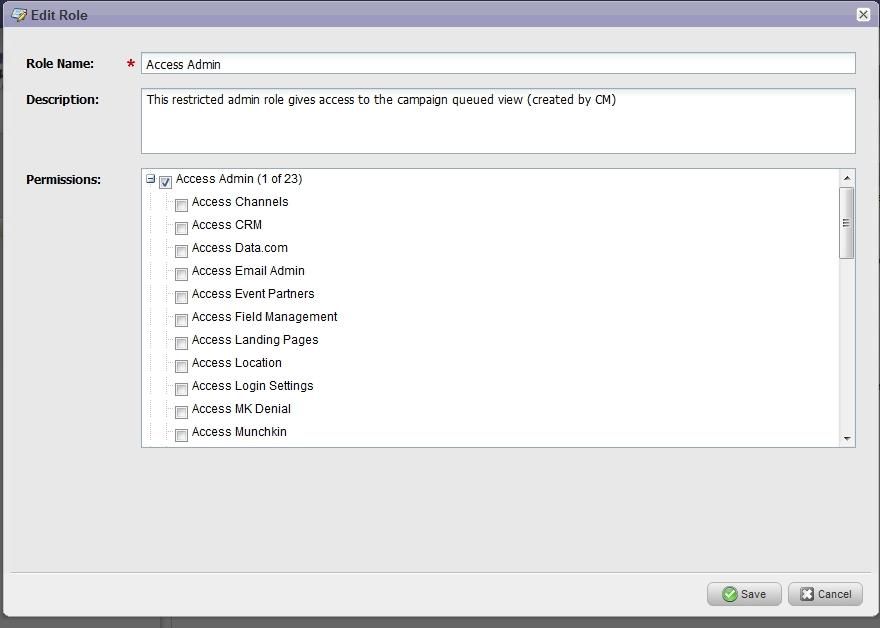Screen dimensions: 880x628
Task: Uncheck the Access Admin parent checkbox
Action: click(165, 182)
